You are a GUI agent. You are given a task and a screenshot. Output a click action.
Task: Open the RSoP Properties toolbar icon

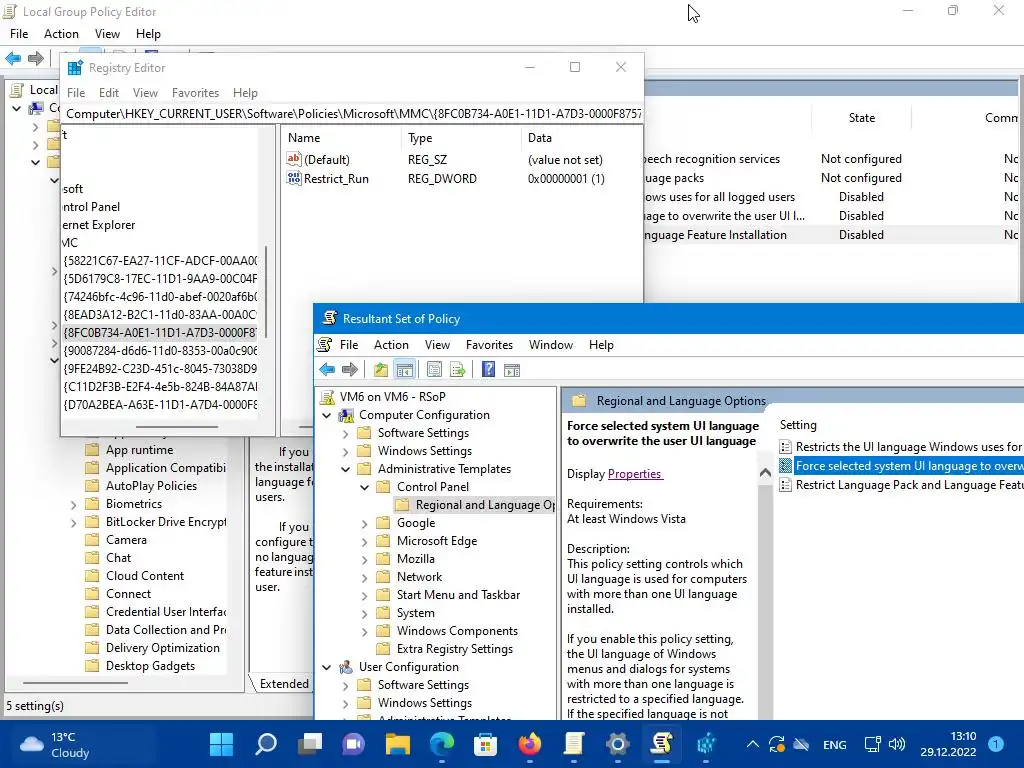click(434, 370)
